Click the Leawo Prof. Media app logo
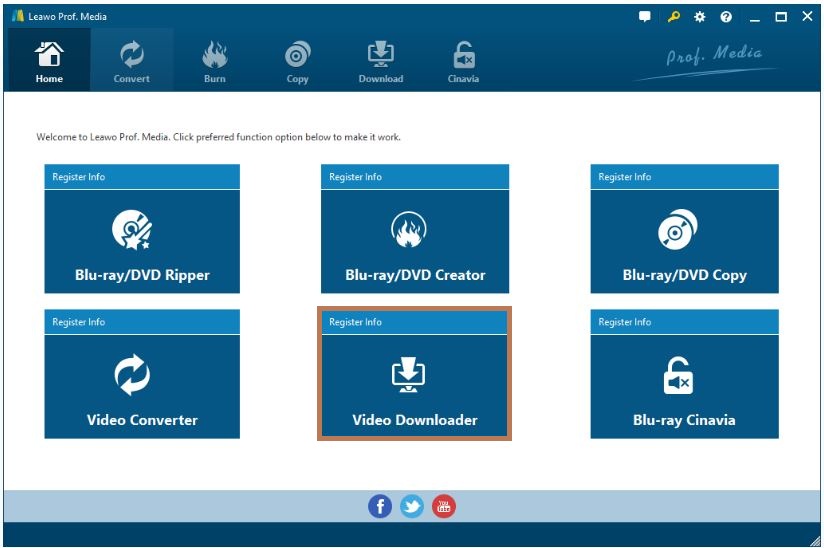Viewport: 824px width, 548px height. pyautogui.click(x=18, y=16)
